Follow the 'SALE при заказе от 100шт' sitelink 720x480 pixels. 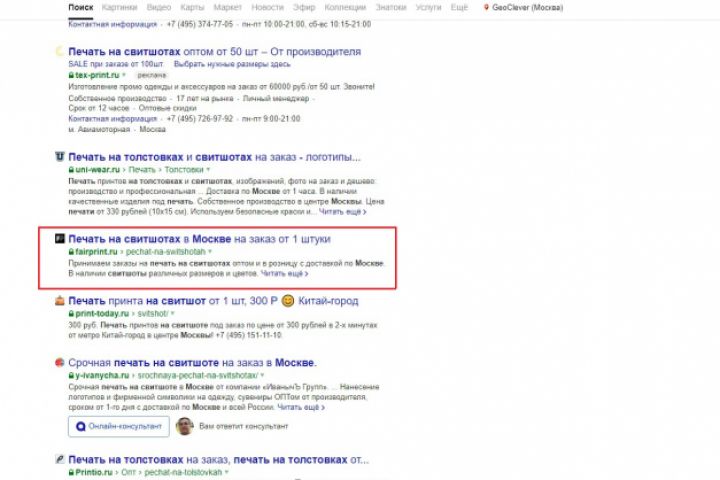(x=116, y=64)
